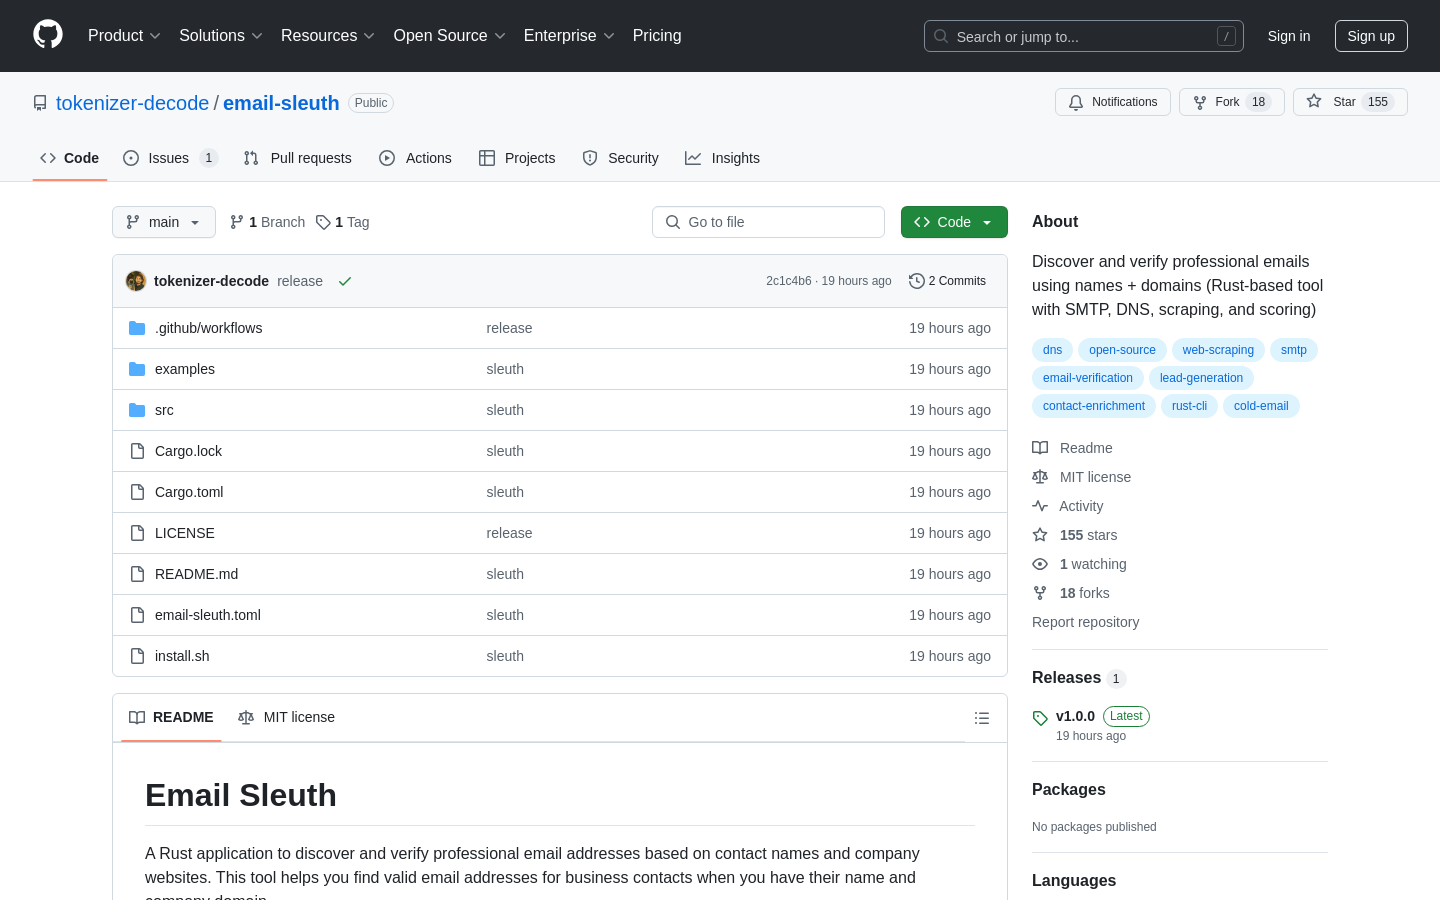Expand the Resources menu
The width and height of the screenshot is (1440, 900).
coord(328,36)
